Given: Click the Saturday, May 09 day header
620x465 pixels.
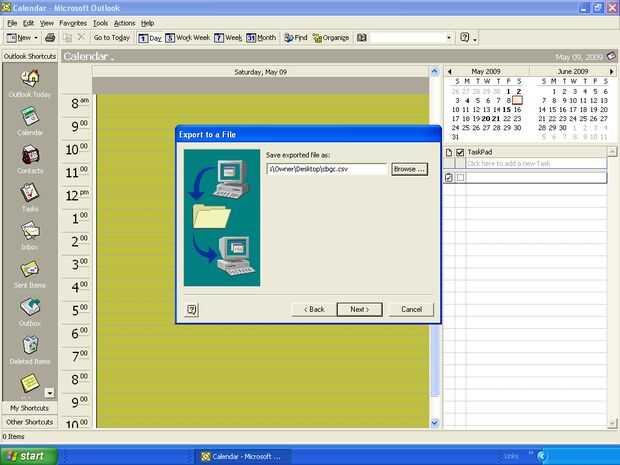Looking at the screenshot, I should pyautogui.click(x=261, y=72).
